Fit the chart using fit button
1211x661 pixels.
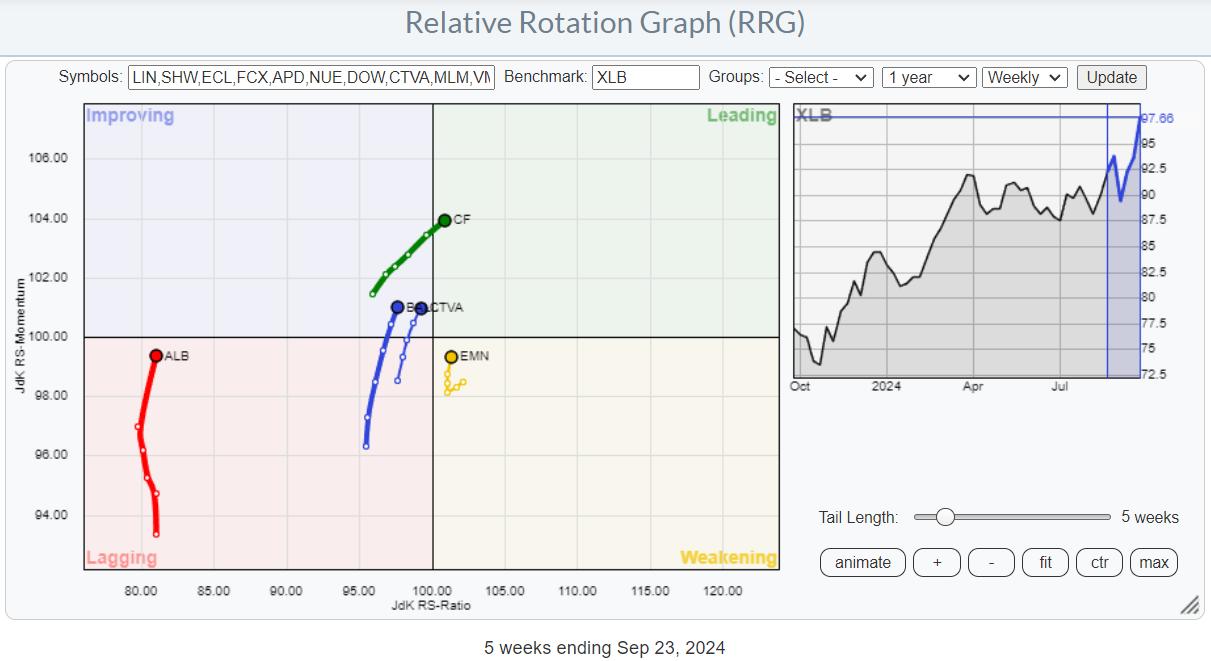coord(1045,563)
